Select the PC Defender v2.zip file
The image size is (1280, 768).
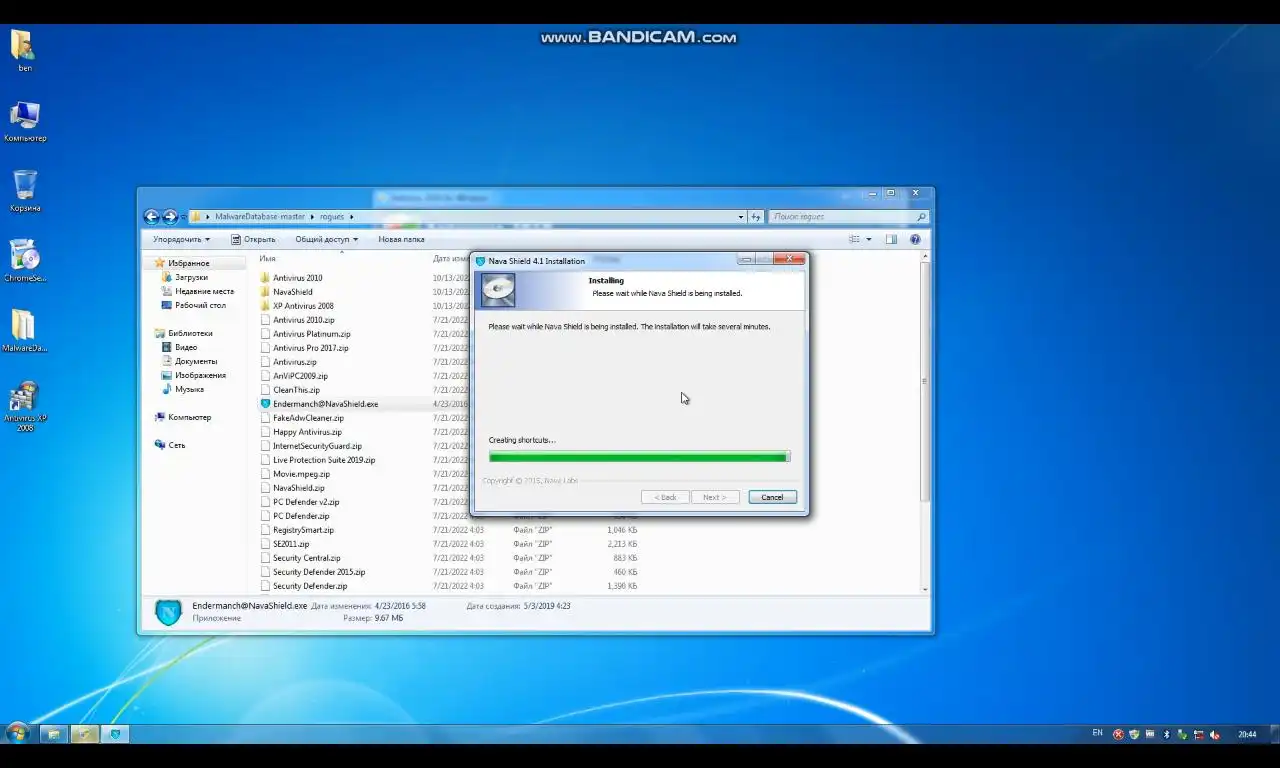(306, 502)
